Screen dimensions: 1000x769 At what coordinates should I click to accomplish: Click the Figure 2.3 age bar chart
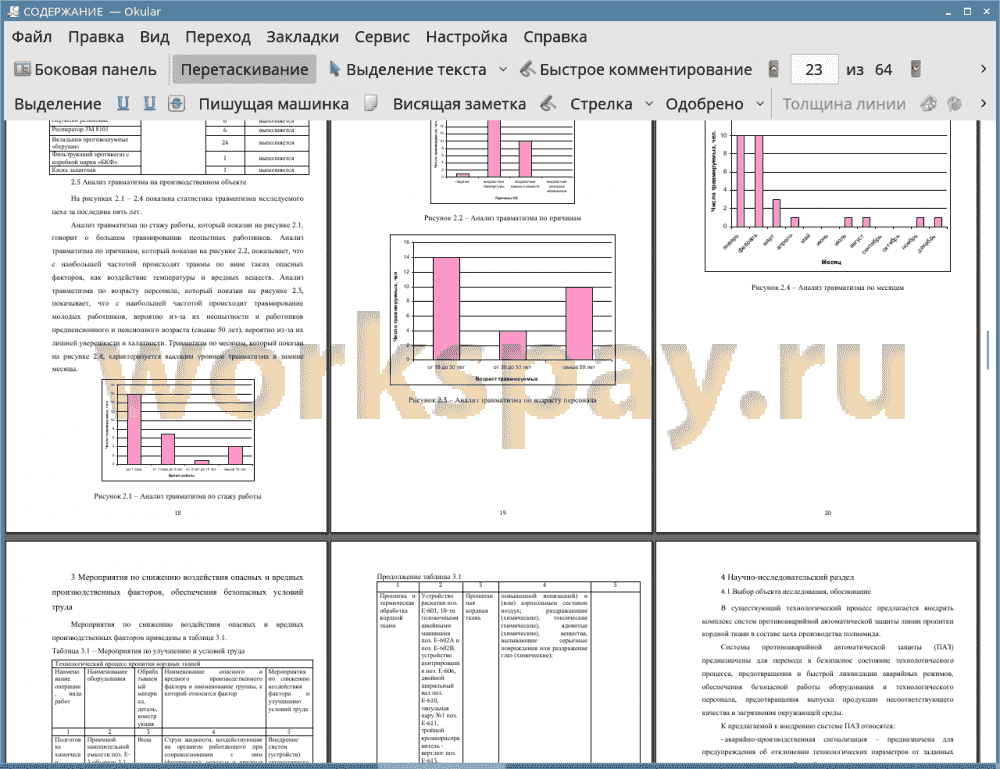(x=503, y=309)
